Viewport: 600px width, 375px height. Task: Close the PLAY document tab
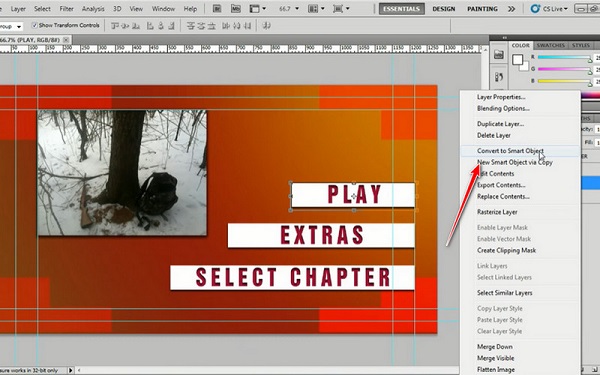point(66,39)
